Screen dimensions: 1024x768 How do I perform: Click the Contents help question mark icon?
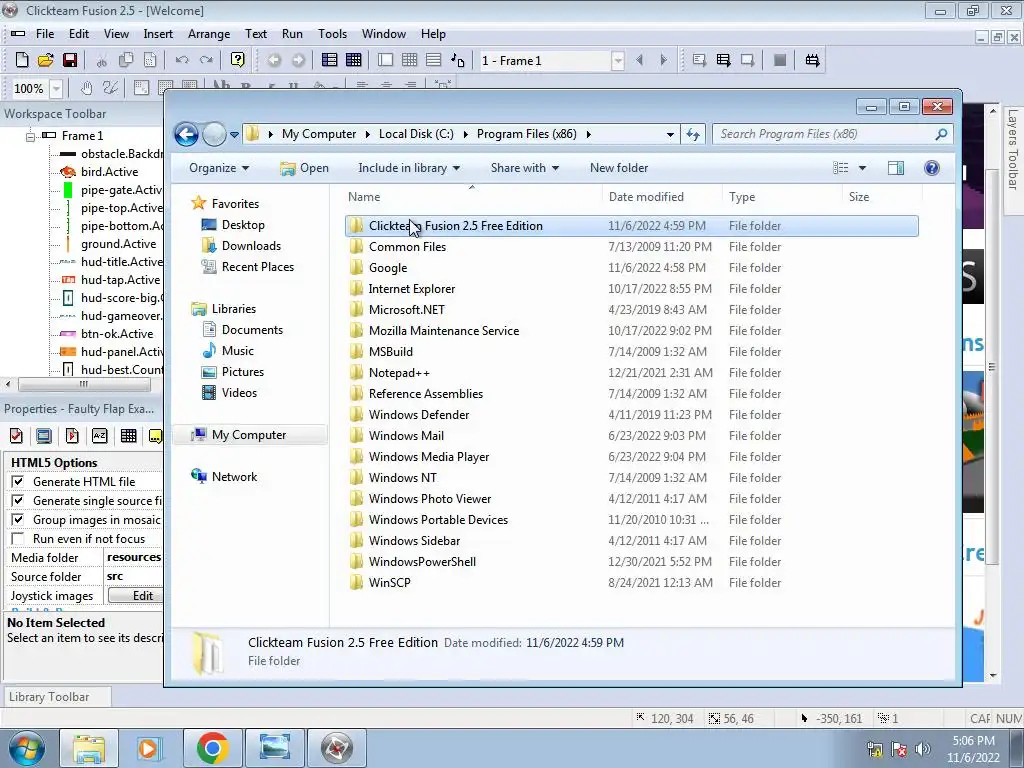[x=238, y=60]
